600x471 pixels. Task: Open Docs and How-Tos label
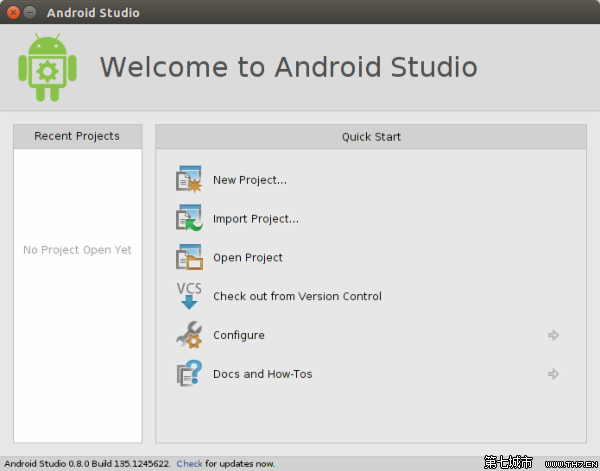tap(262, 374)
